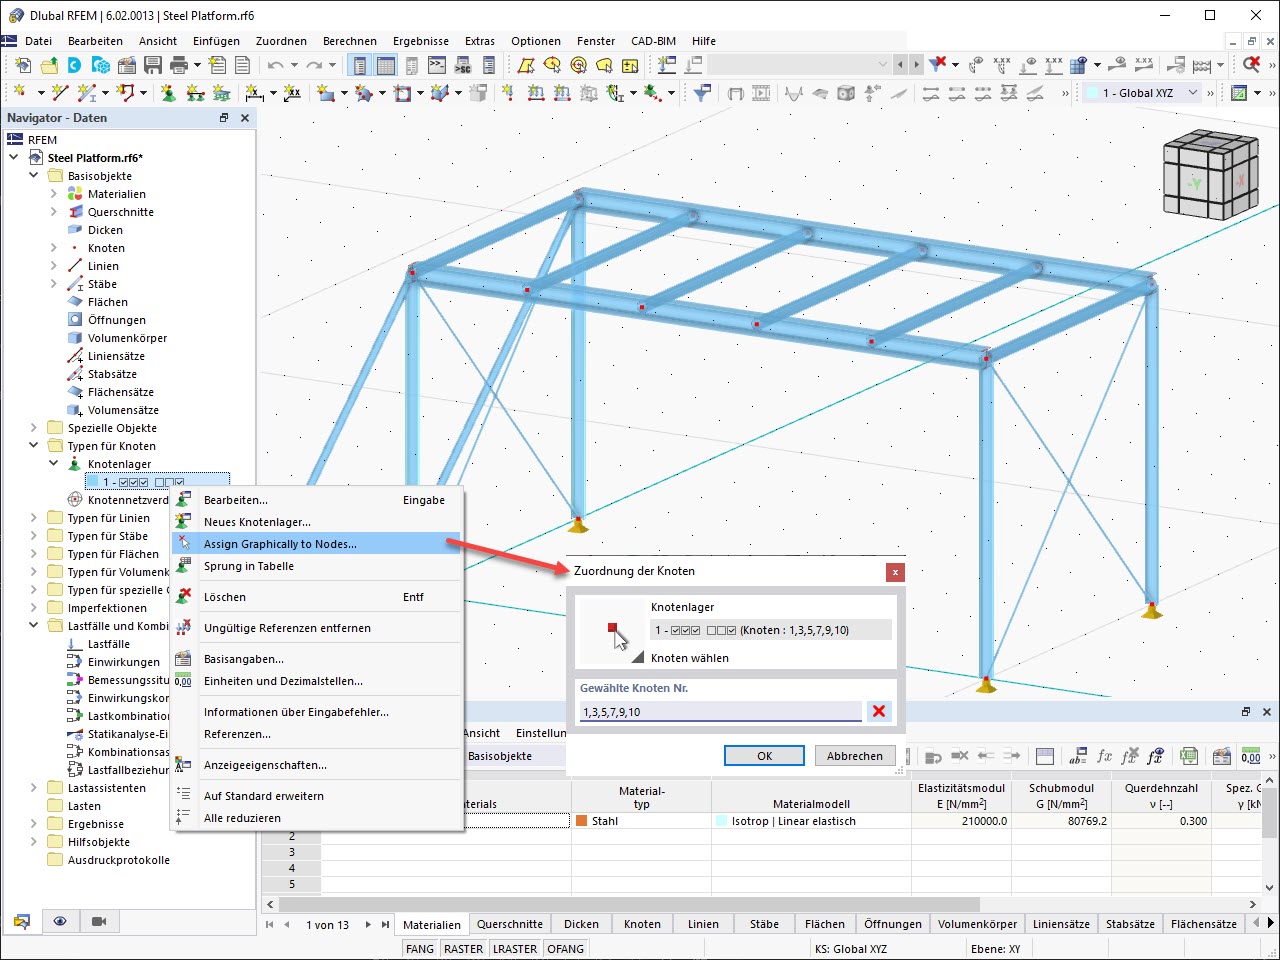
Task: Click Abbrechen in the node assignment dialog
Action: [855, 756]
